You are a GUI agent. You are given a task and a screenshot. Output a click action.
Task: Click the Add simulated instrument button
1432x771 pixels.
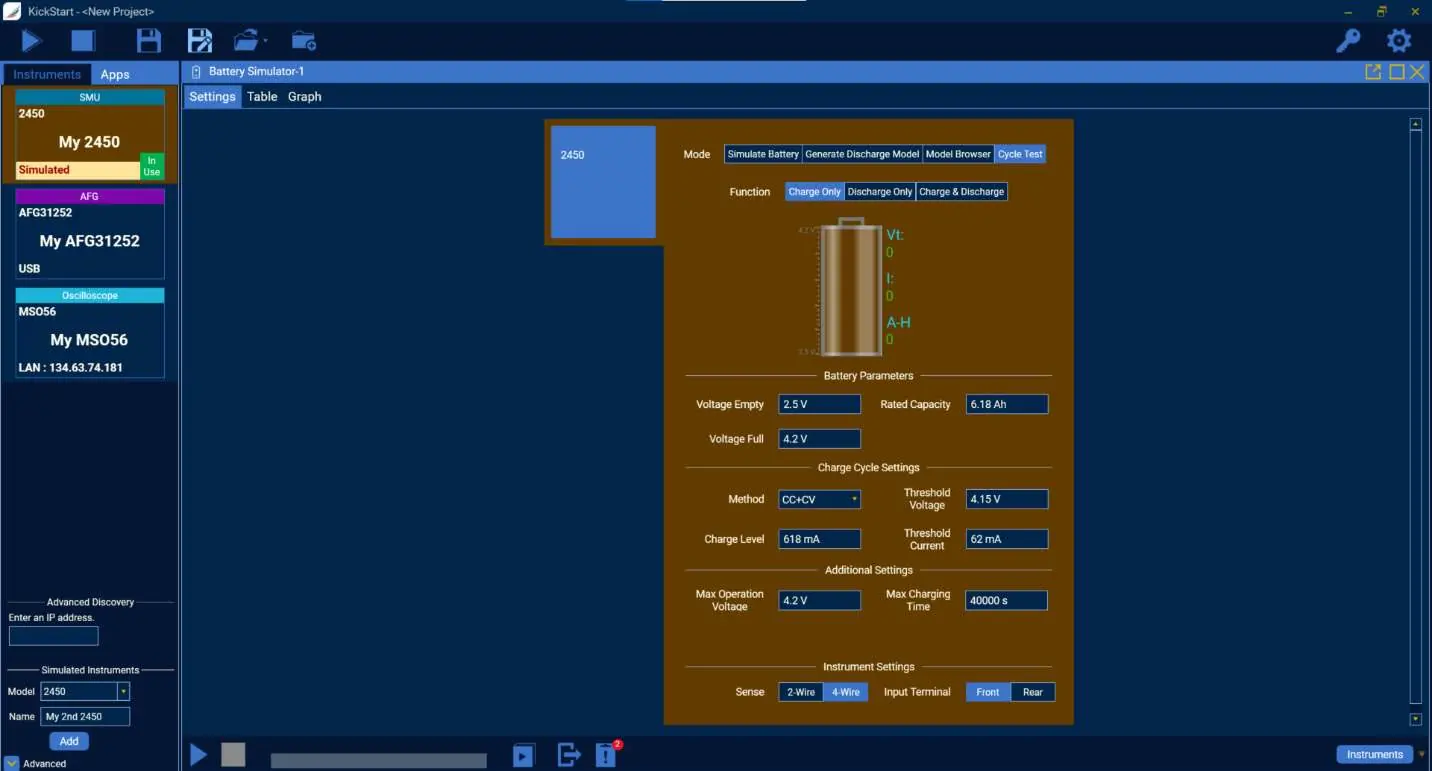coord(69,741)
